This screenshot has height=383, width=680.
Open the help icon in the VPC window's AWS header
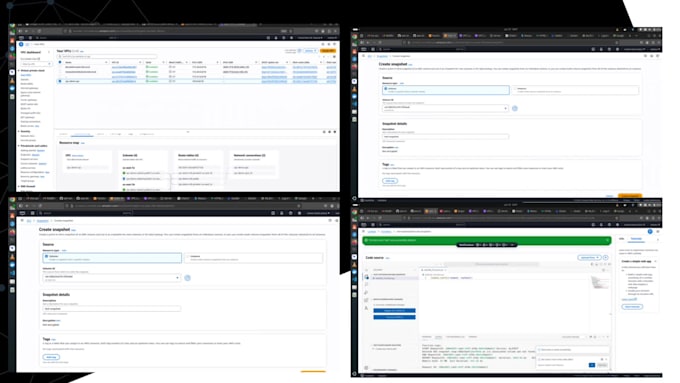click(284, 38)
